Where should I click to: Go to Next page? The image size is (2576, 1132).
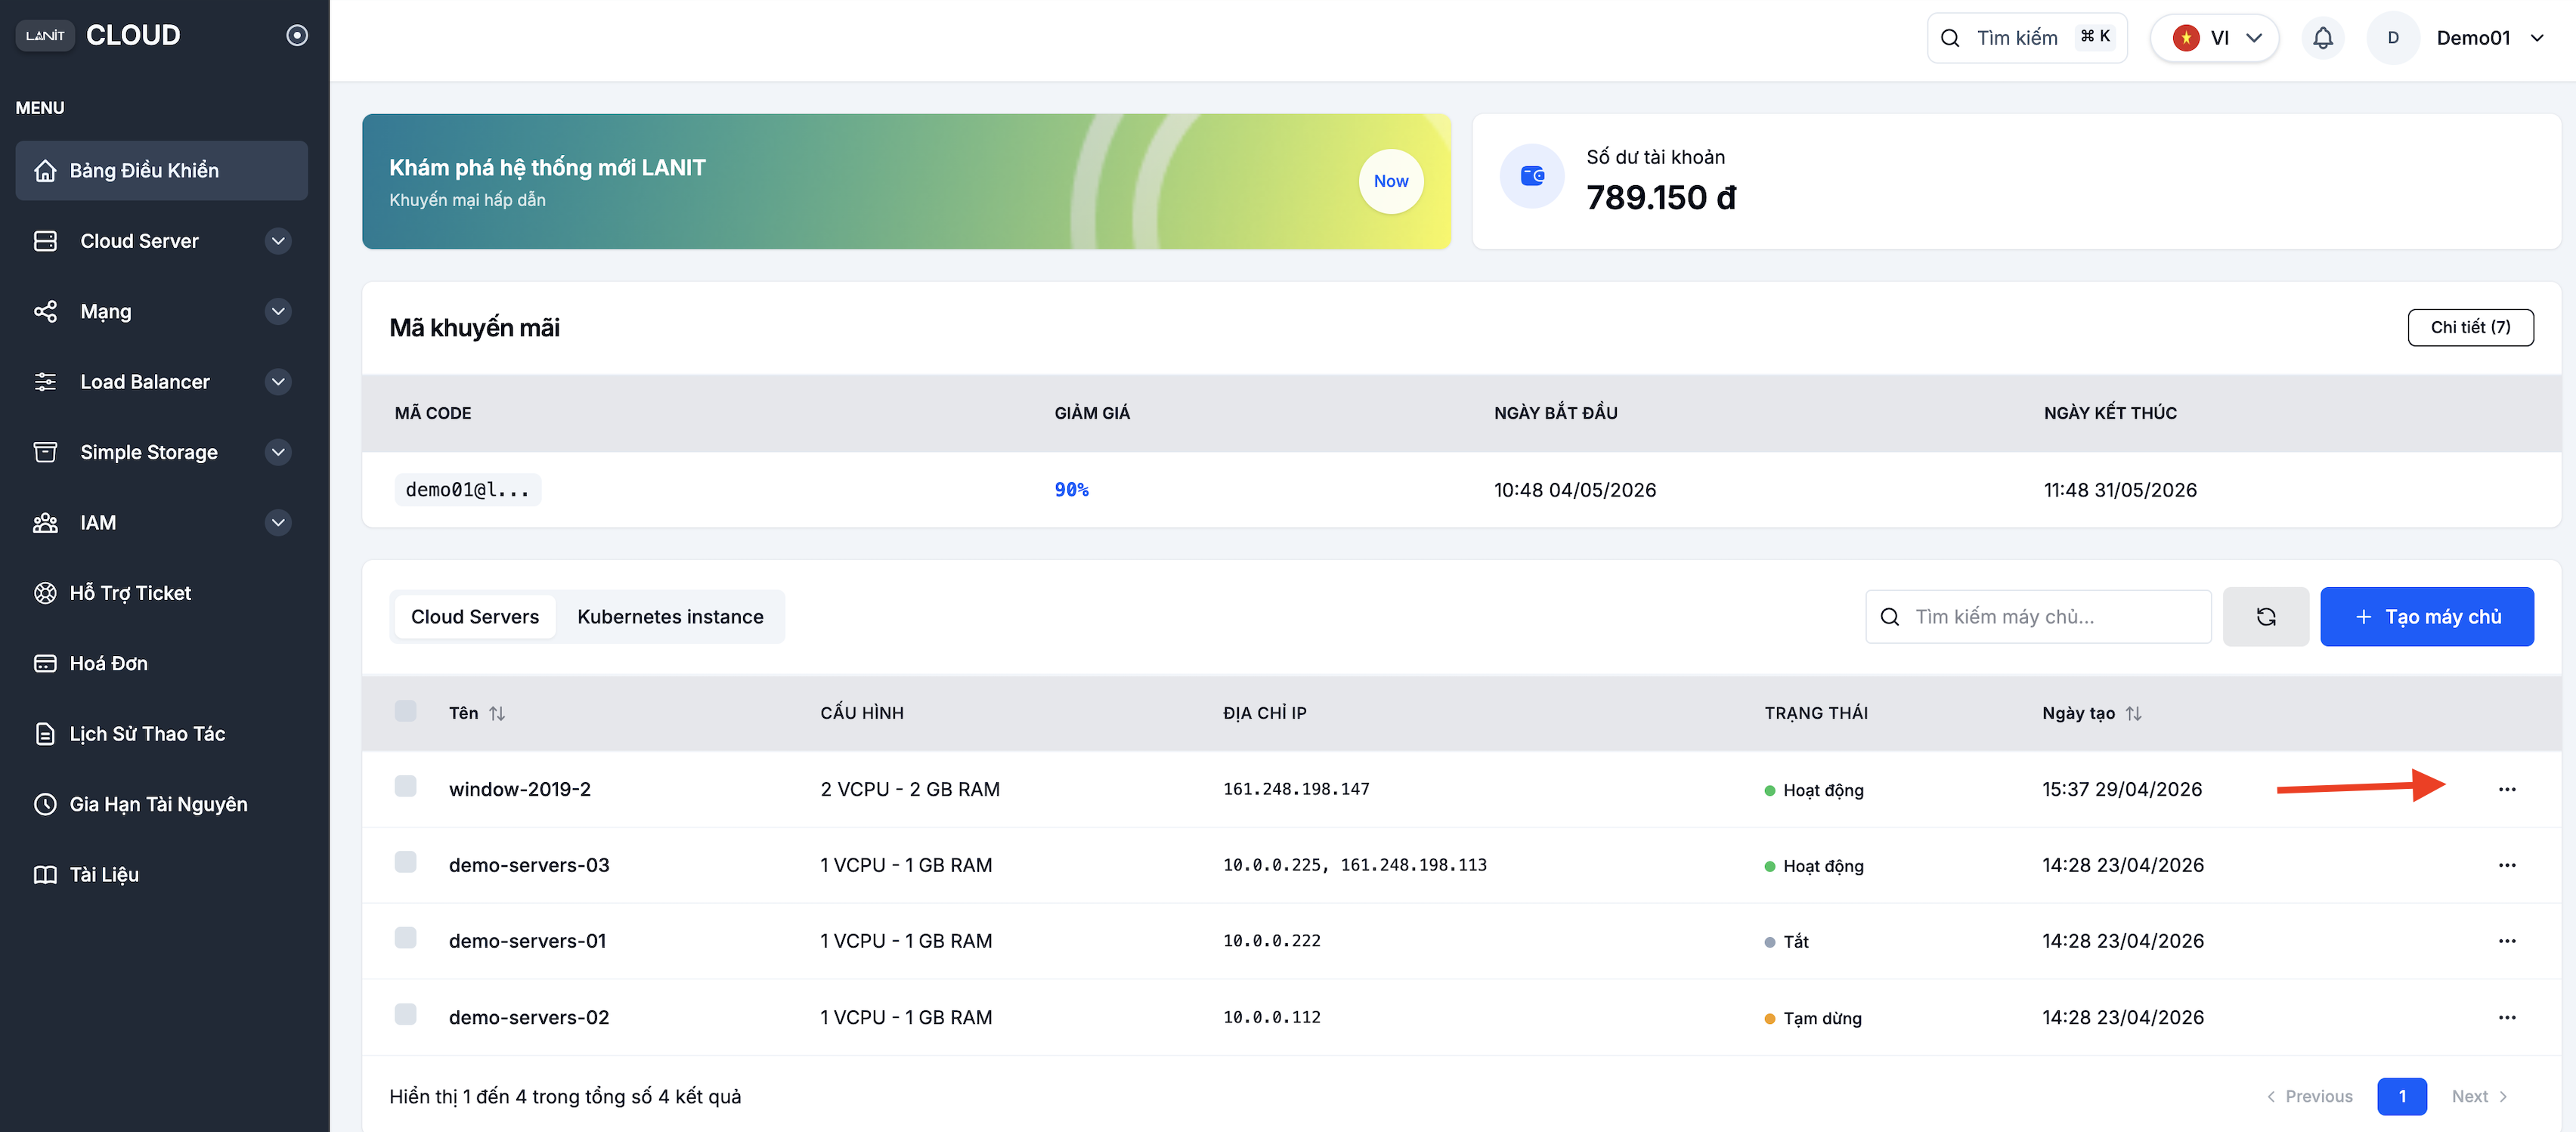point(2480,1097)
